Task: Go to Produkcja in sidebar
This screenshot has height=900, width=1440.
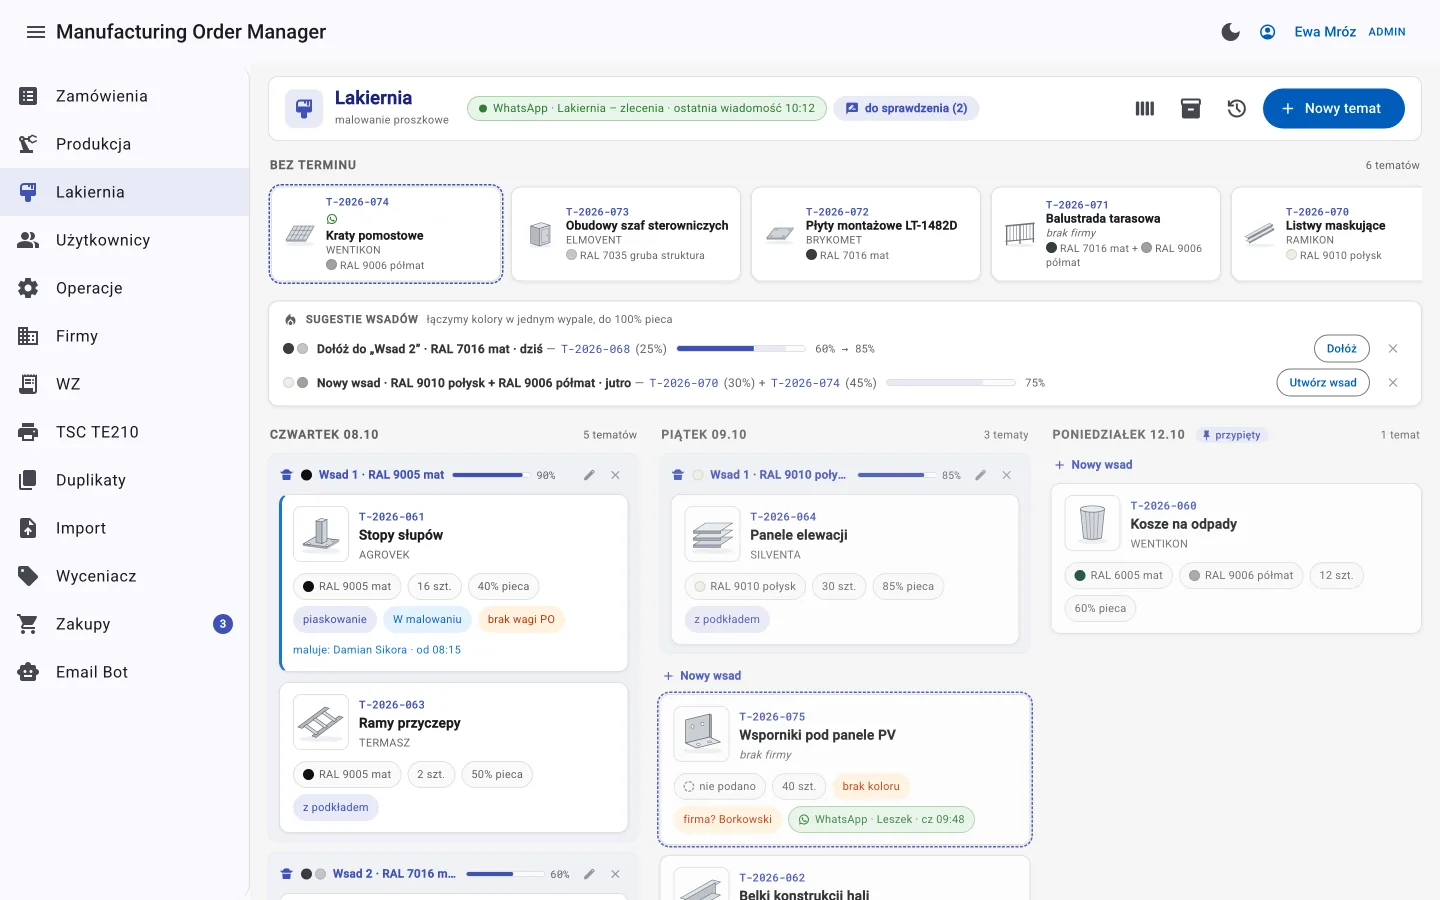Action: click(124, 144)
